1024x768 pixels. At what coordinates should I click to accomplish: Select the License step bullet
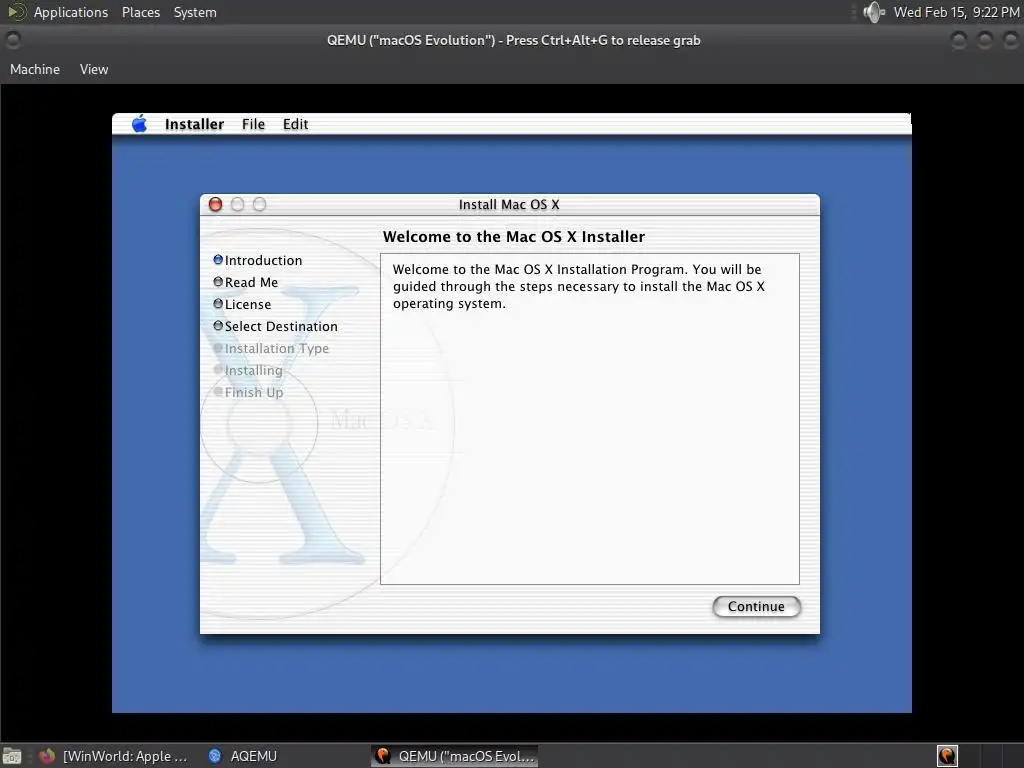[218, 304]
